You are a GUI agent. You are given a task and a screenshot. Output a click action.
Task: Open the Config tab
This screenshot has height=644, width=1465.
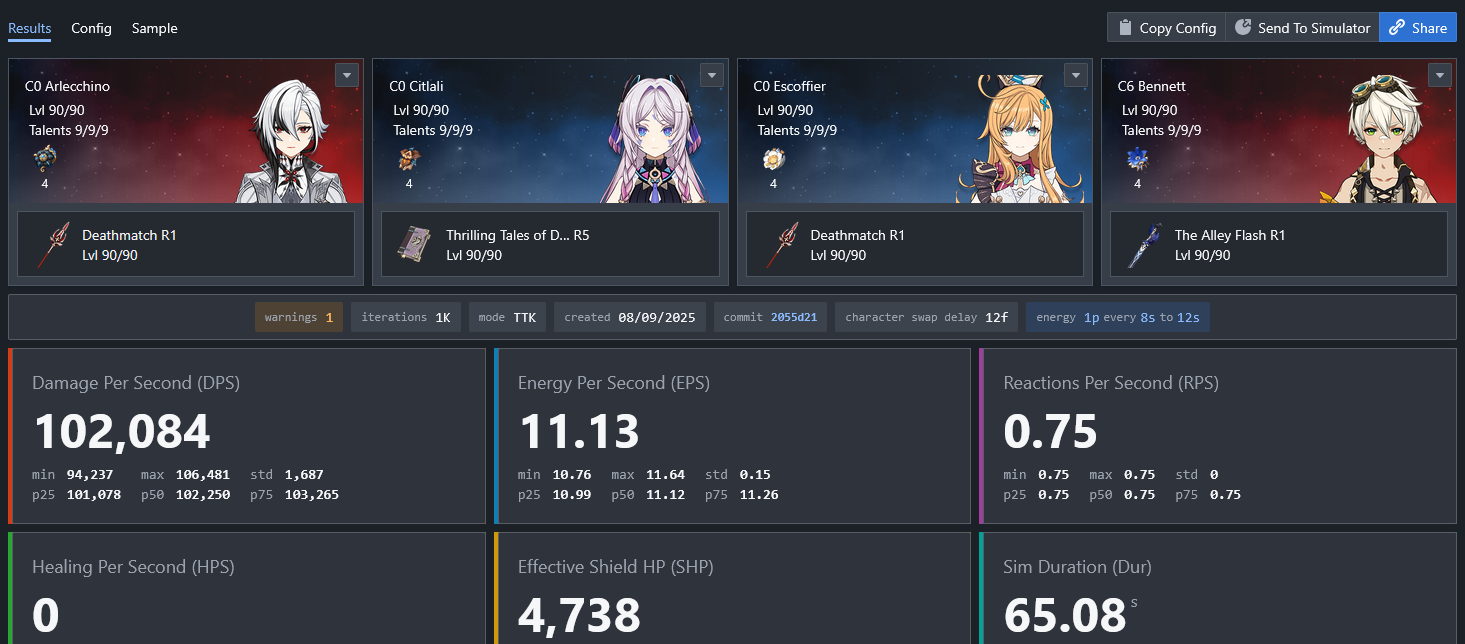pos(91,28)
